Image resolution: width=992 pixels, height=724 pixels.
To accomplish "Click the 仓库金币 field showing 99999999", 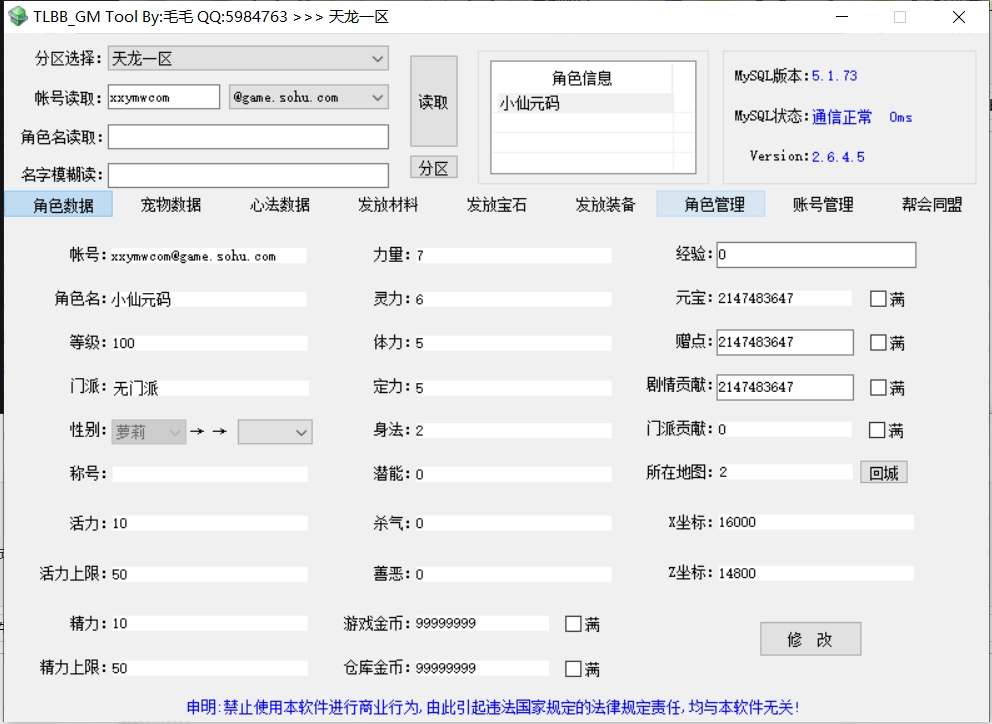I will click(x=481, y=668).
